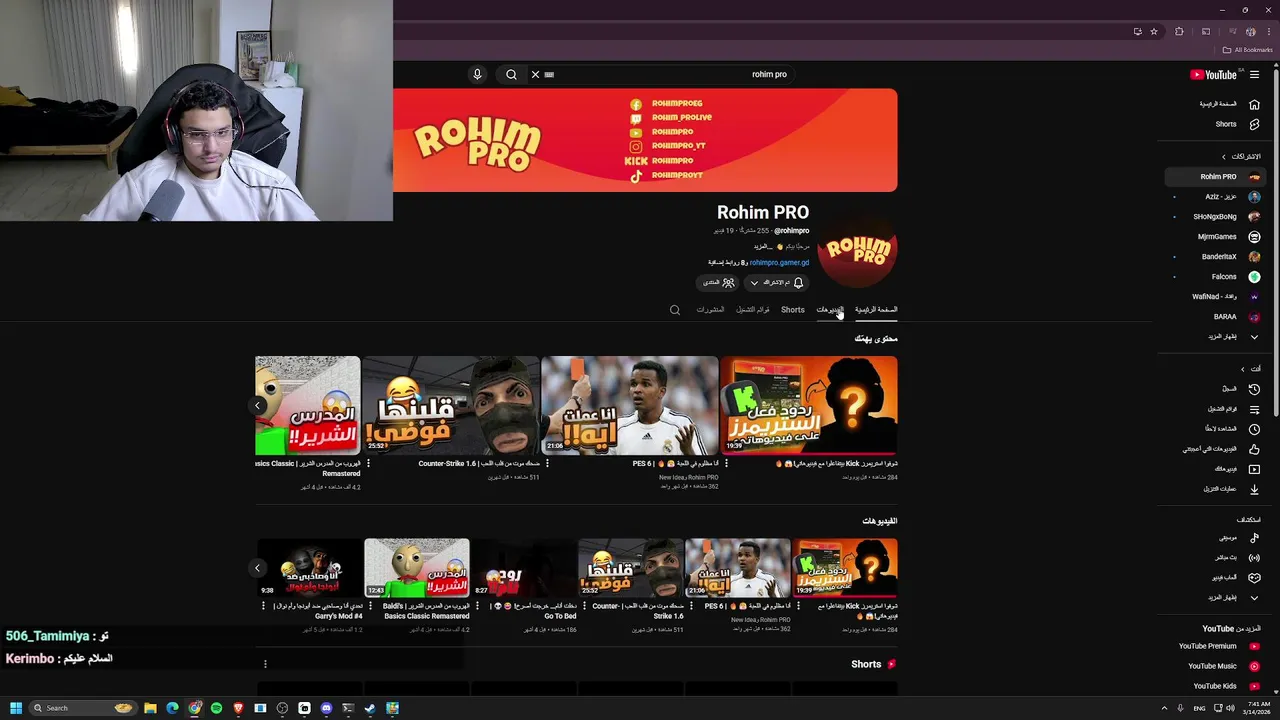Bookmark this page with star icon
The width and height of the screenshot is (1280, 720).
click(1154, 32)
